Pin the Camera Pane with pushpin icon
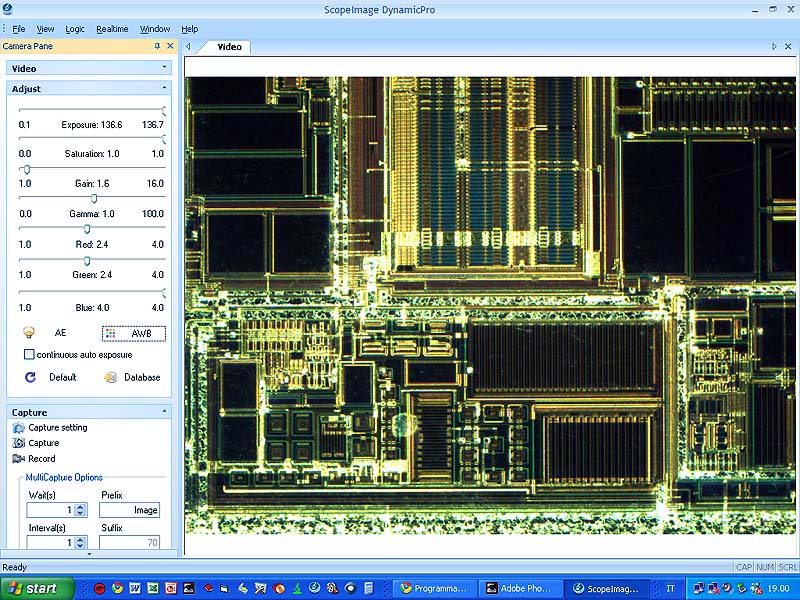This screenshot has width=800, height=600. pyautogui.click(x=157, y=46)
